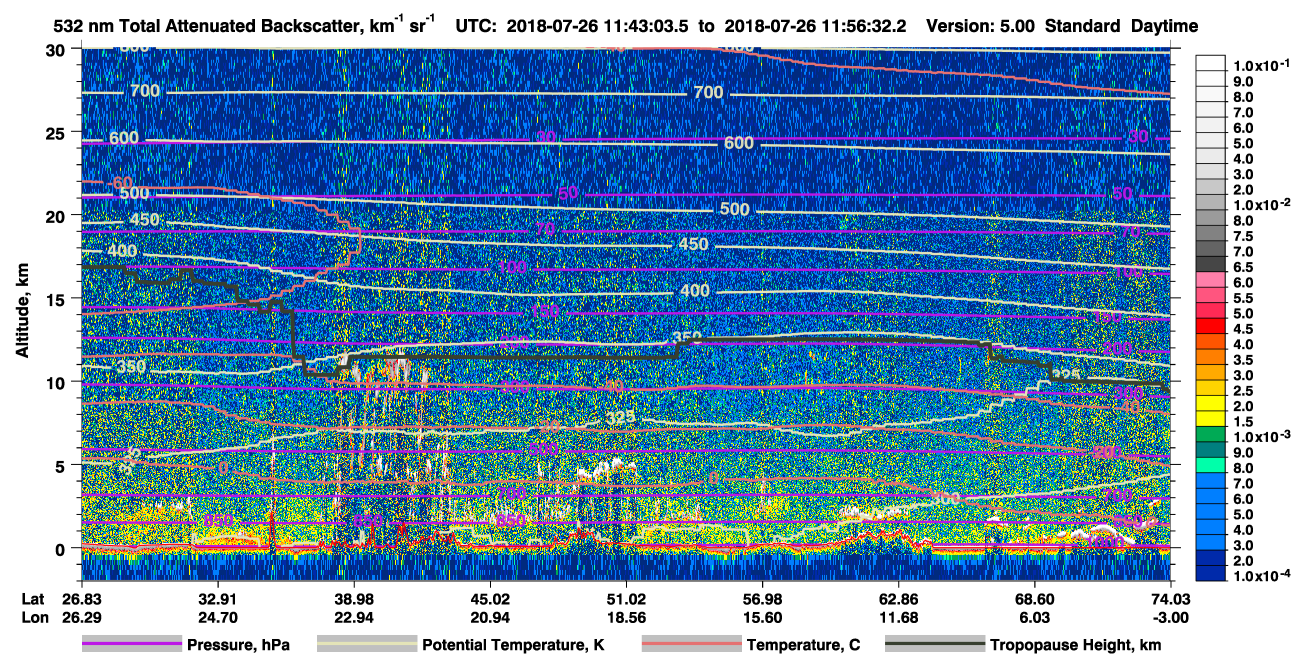Click the Lat row label
The width and height of the screenshot is (1300, 667).
[x=33, y=598]
